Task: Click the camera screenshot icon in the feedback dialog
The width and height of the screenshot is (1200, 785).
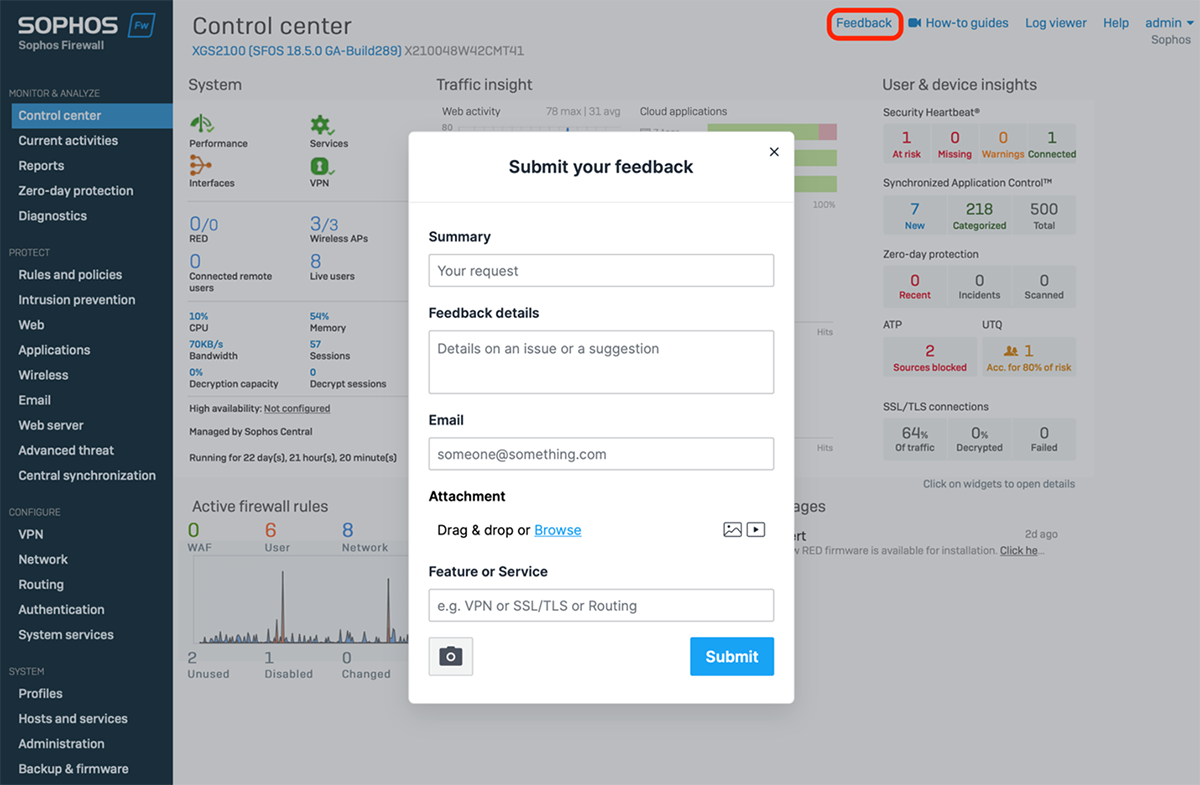Action: tap(450, 656)
